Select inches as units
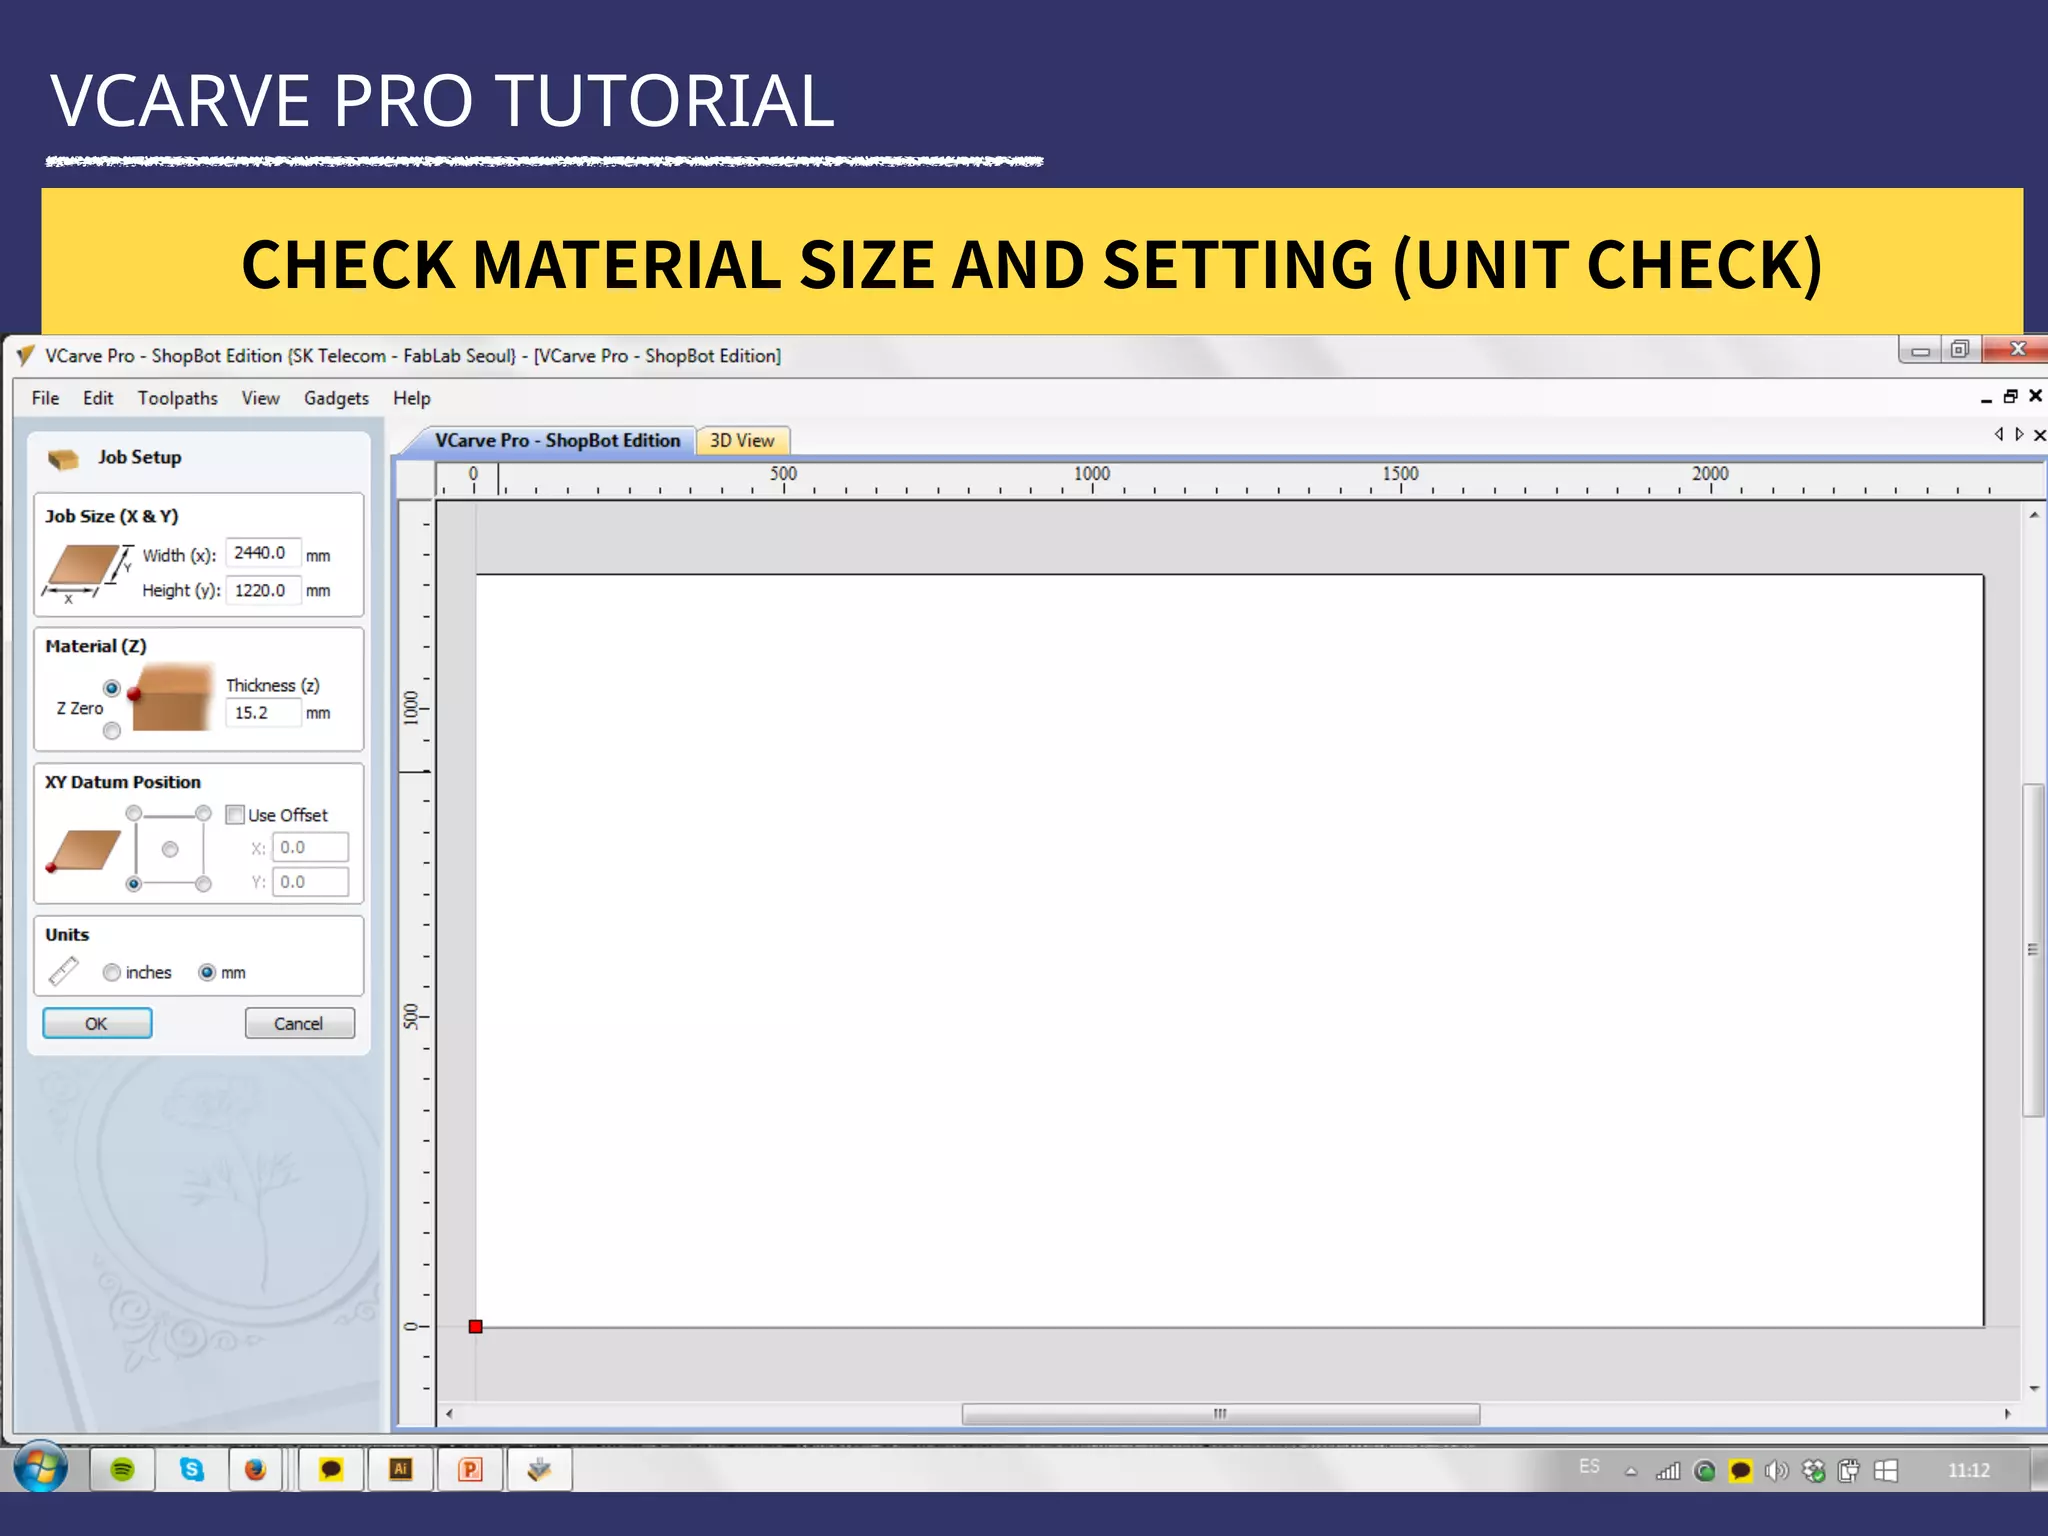 tap(112, 972)
